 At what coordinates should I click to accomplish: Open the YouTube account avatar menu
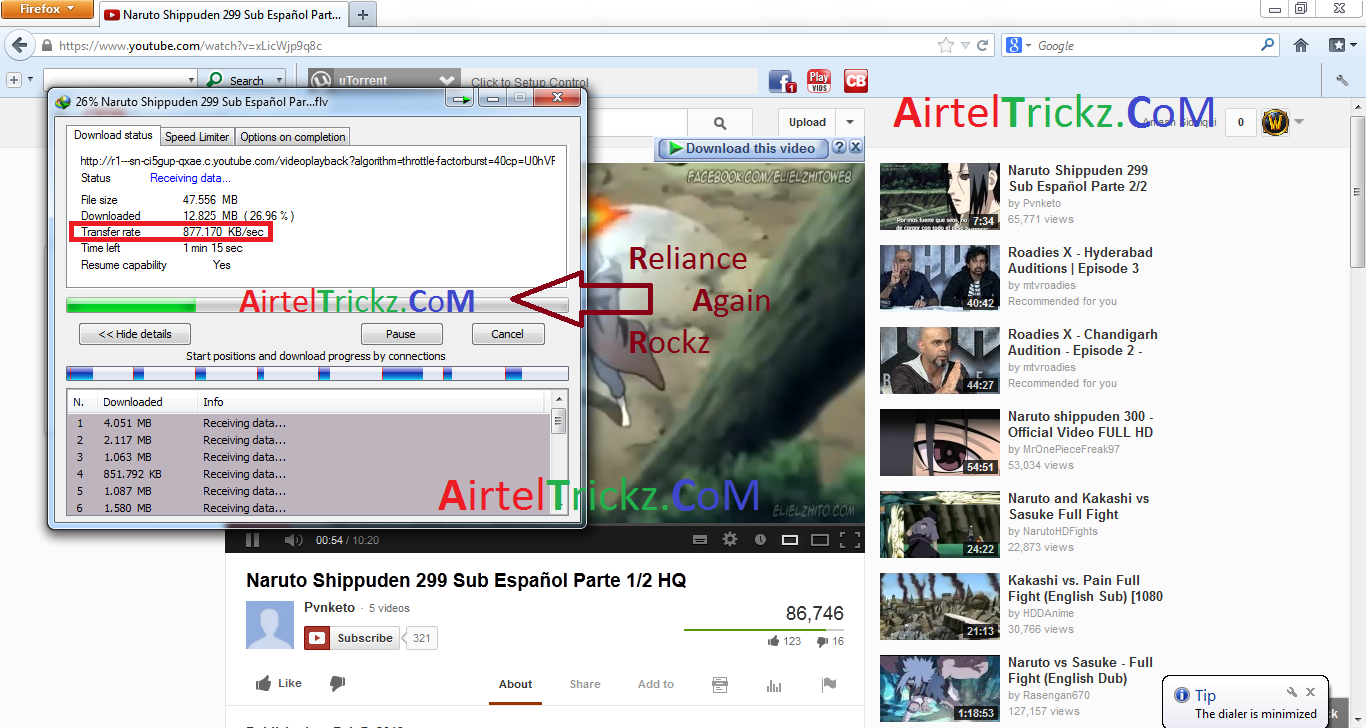click(1275, 122)
